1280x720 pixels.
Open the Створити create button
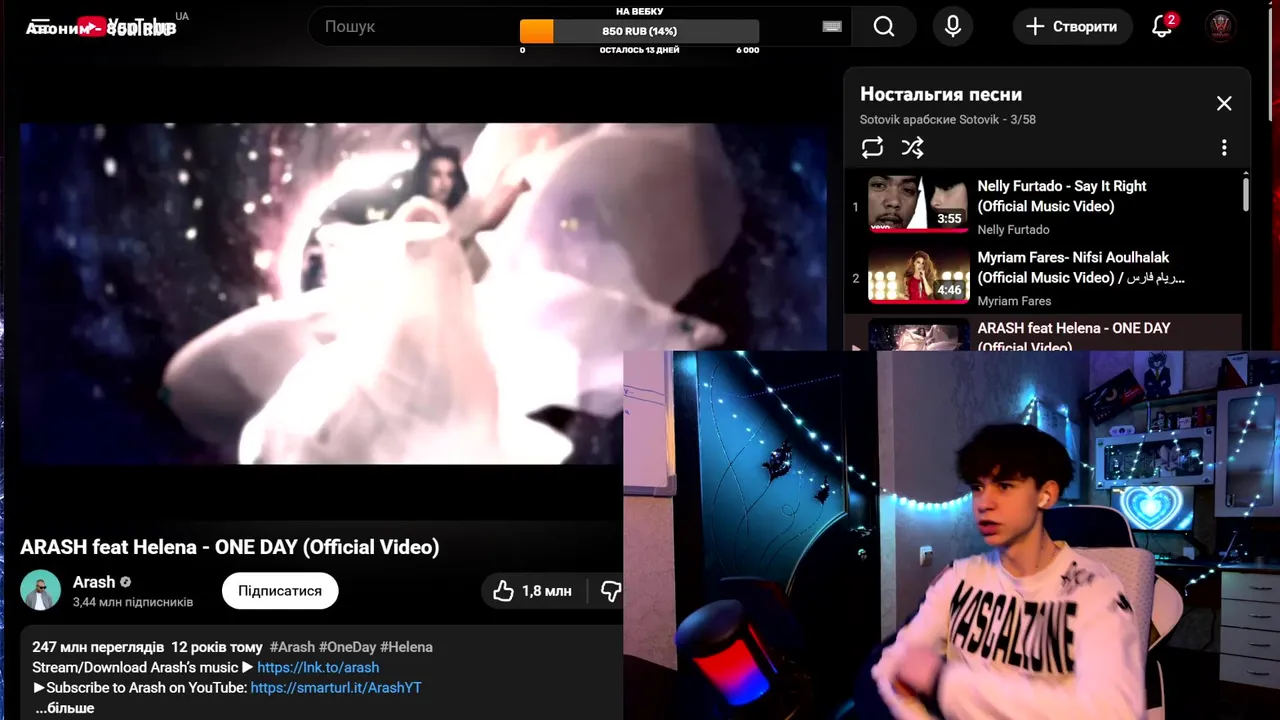(x=1072, y=27)
